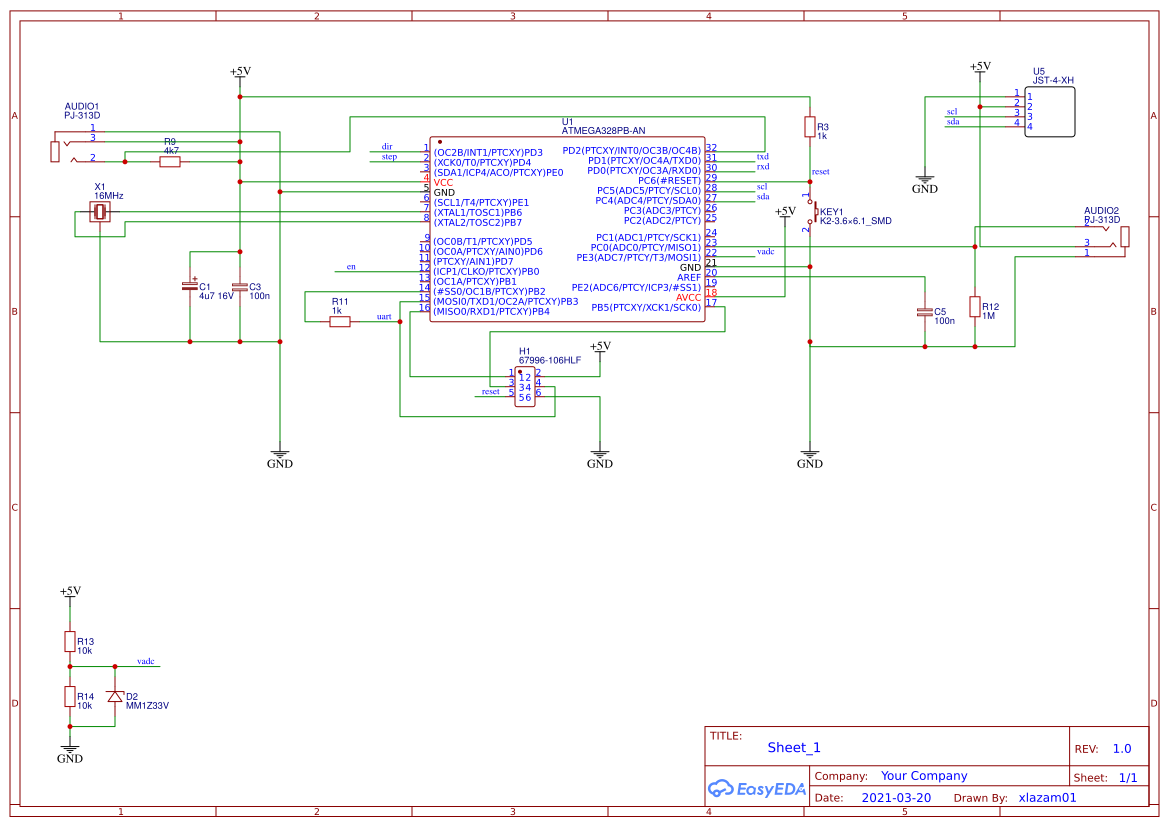Click resistor R12 1M symbol

[x=974, y=306]
